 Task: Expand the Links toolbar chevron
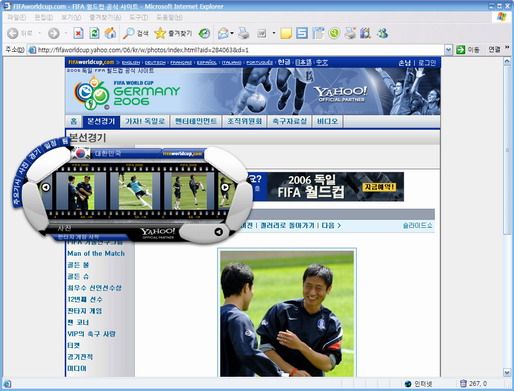coord(507,48)
